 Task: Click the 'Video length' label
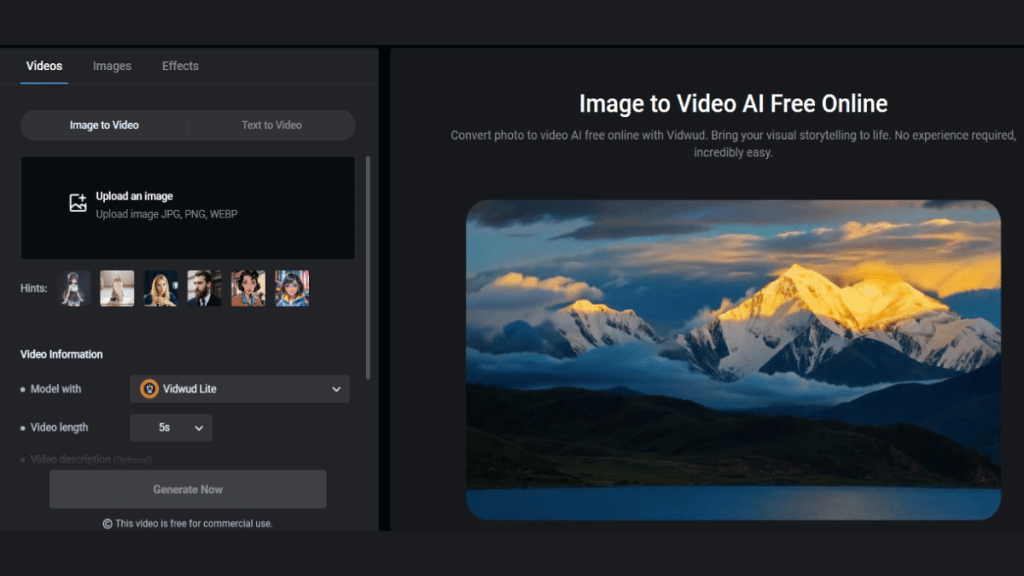(59, 427)
